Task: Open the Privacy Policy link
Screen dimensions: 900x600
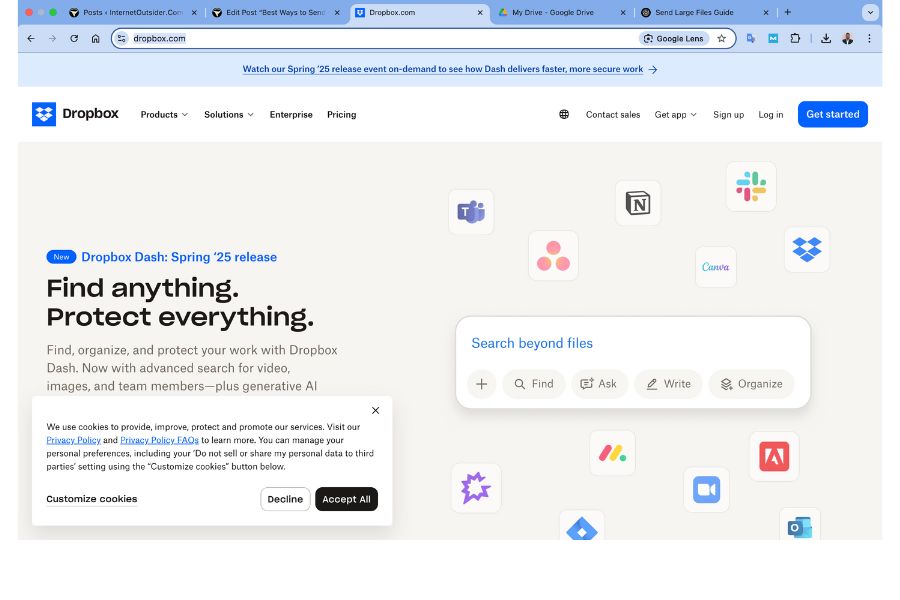Action: [73, 440]
